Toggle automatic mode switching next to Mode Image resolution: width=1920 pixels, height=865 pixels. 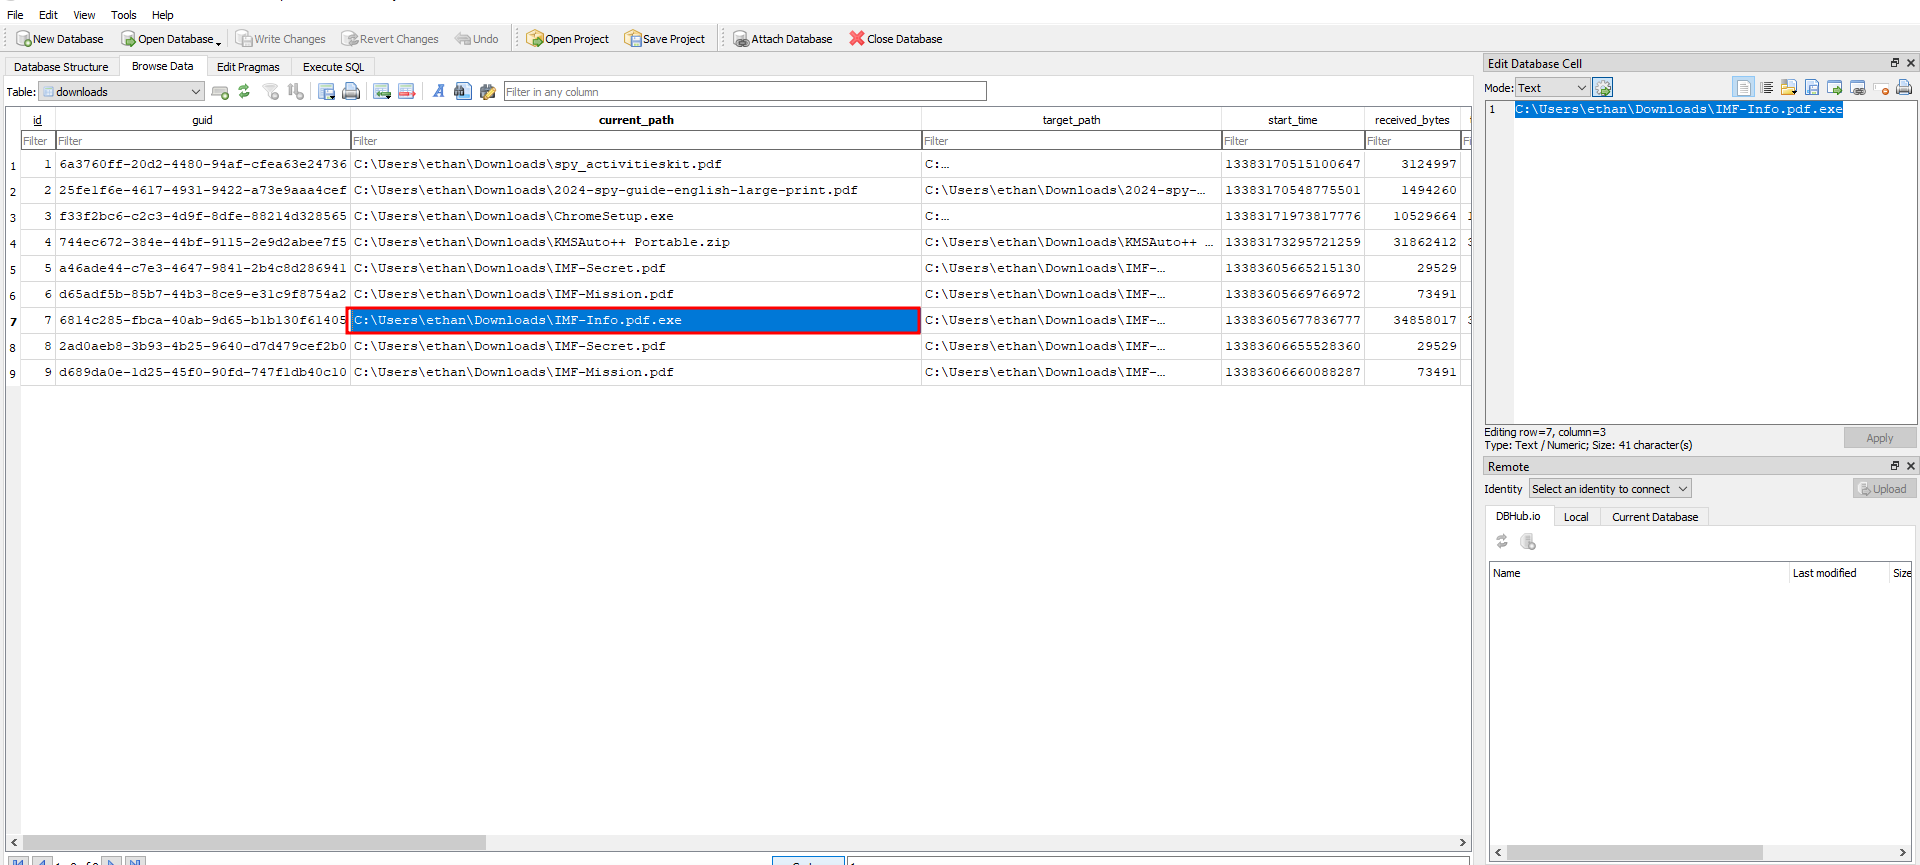[x=1603, y=88]
